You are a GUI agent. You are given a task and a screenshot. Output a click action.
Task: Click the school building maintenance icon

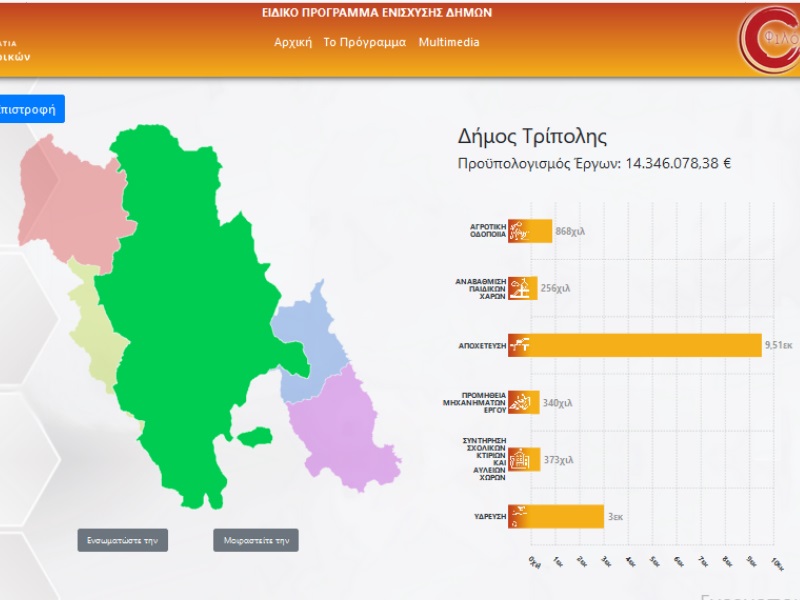pyautogui.click(x=519, y=460)
